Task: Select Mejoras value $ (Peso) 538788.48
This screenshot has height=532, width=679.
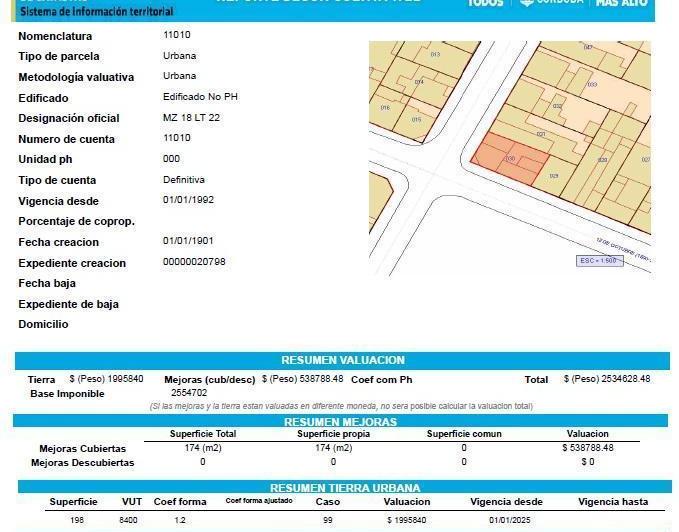Action: click(x=302, y=379)
